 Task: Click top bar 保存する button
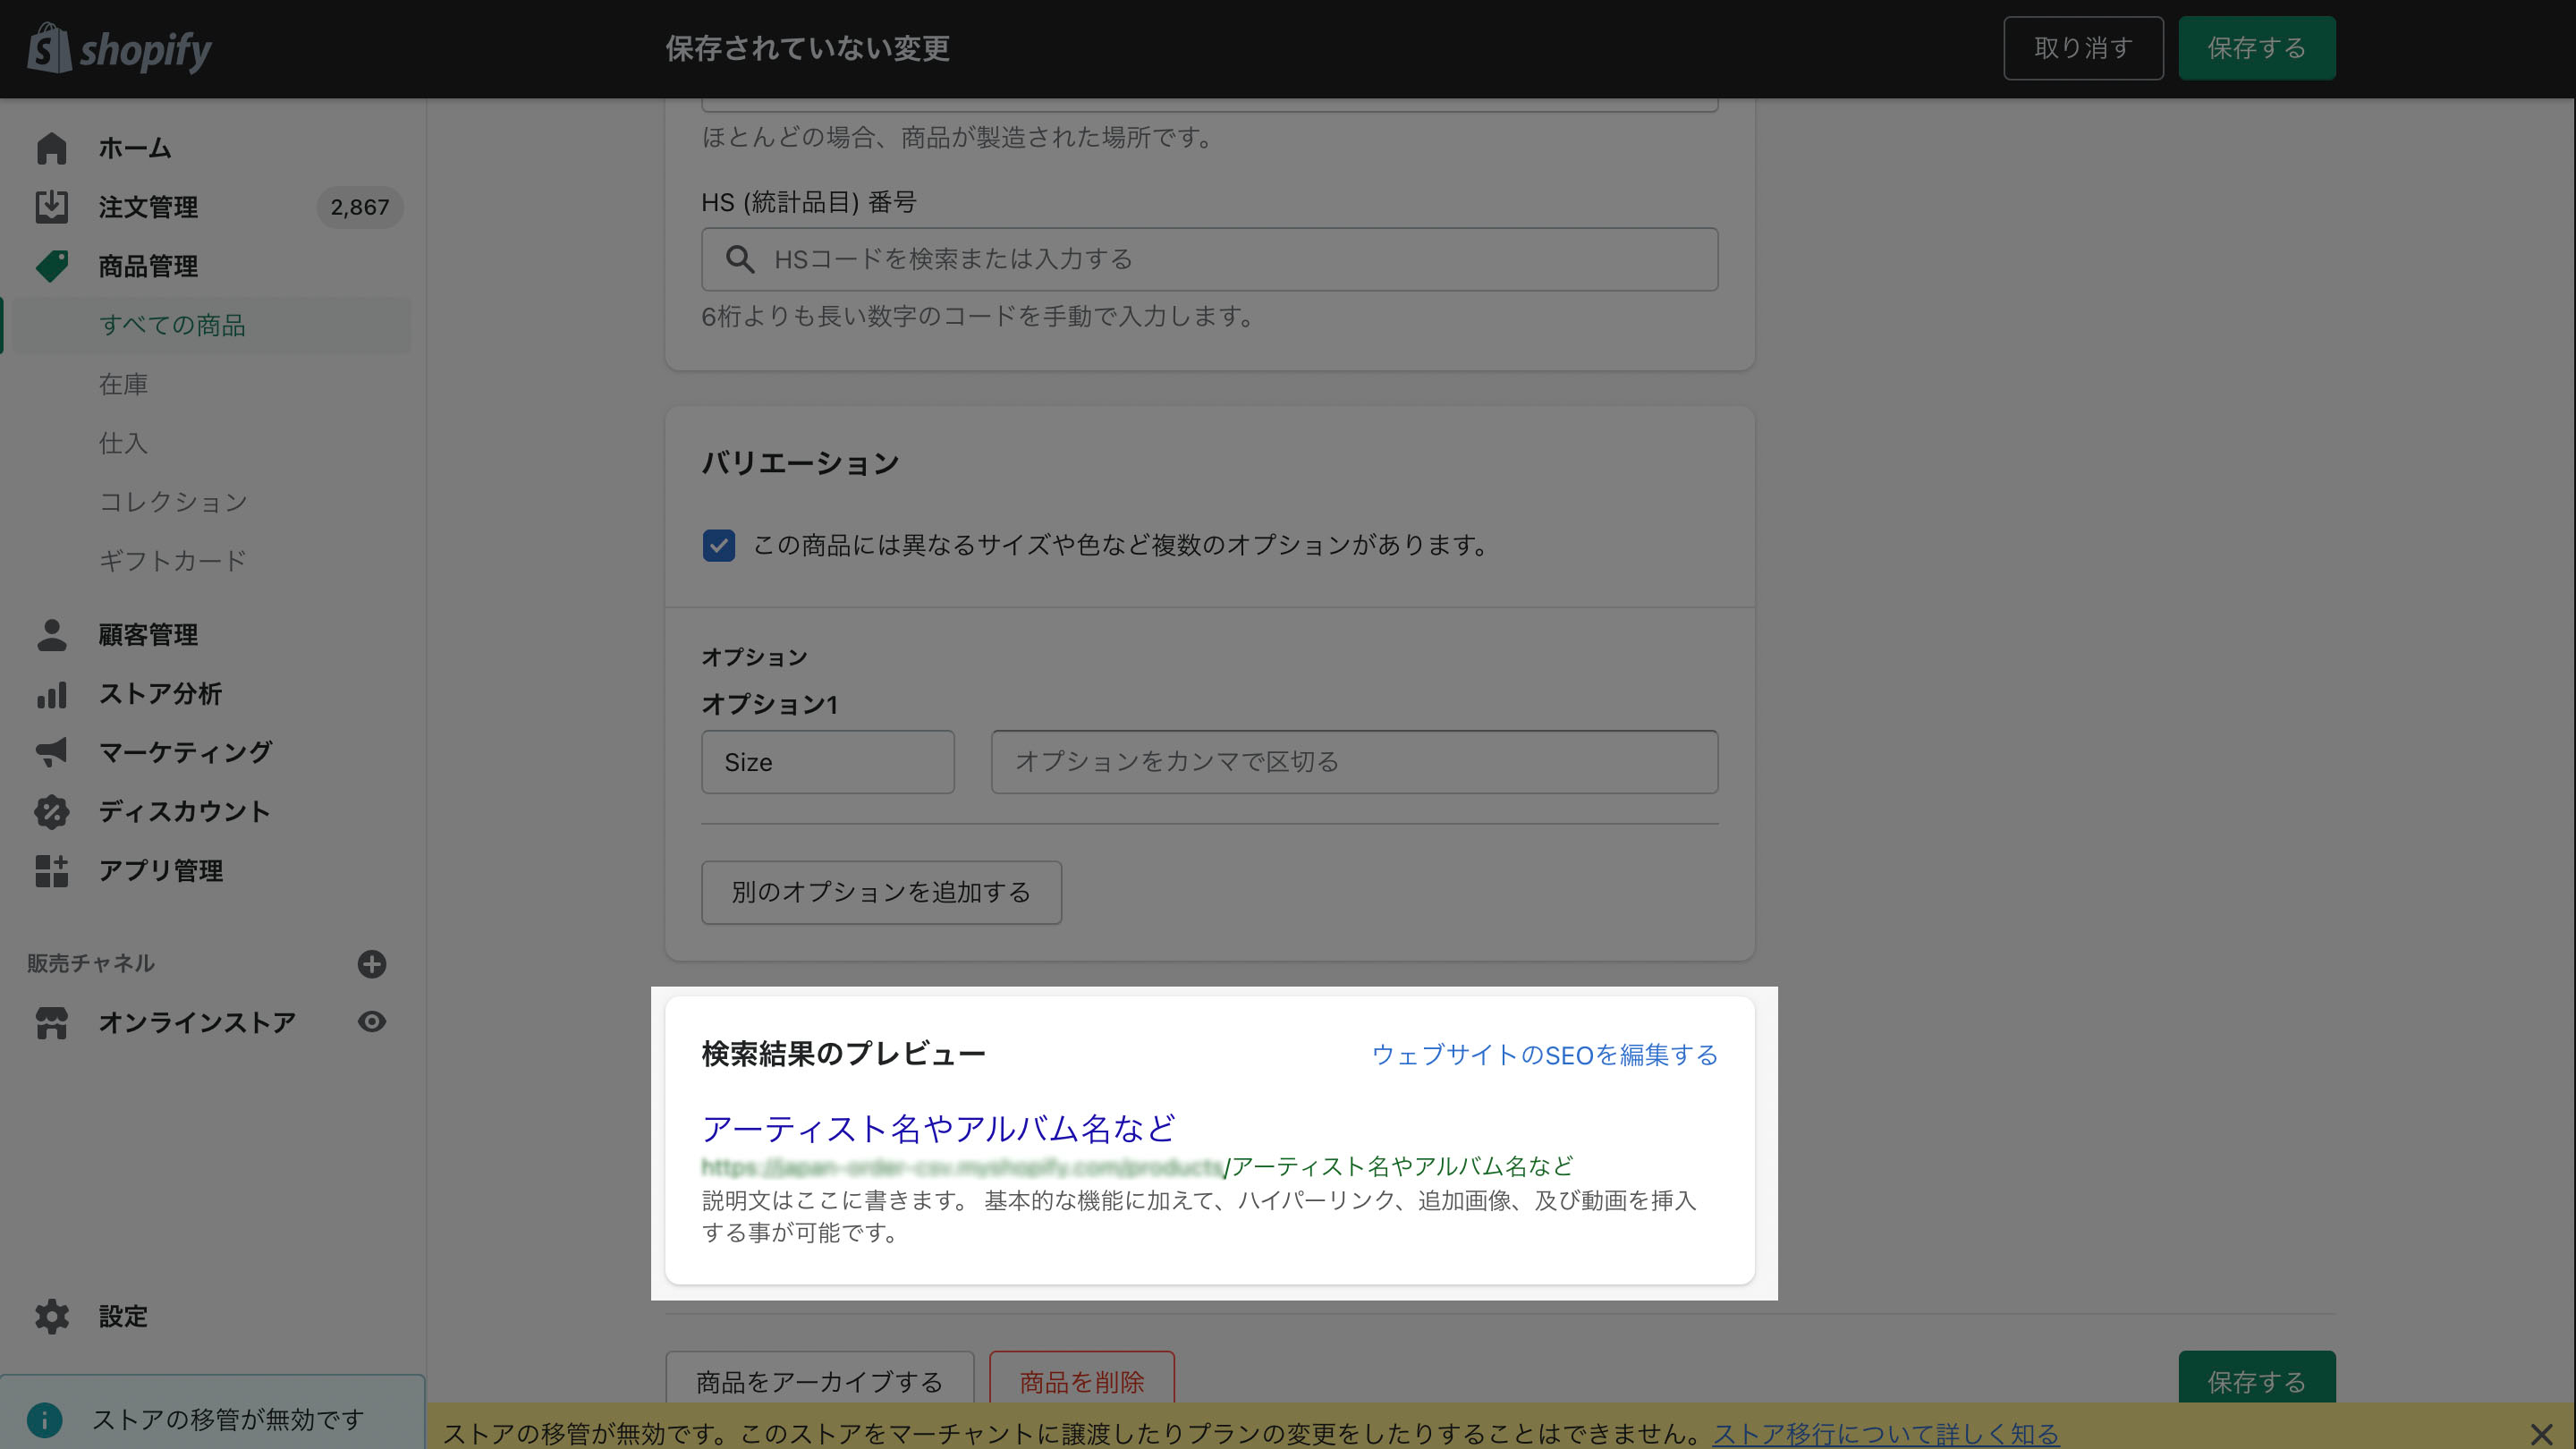click(2257, 48)
